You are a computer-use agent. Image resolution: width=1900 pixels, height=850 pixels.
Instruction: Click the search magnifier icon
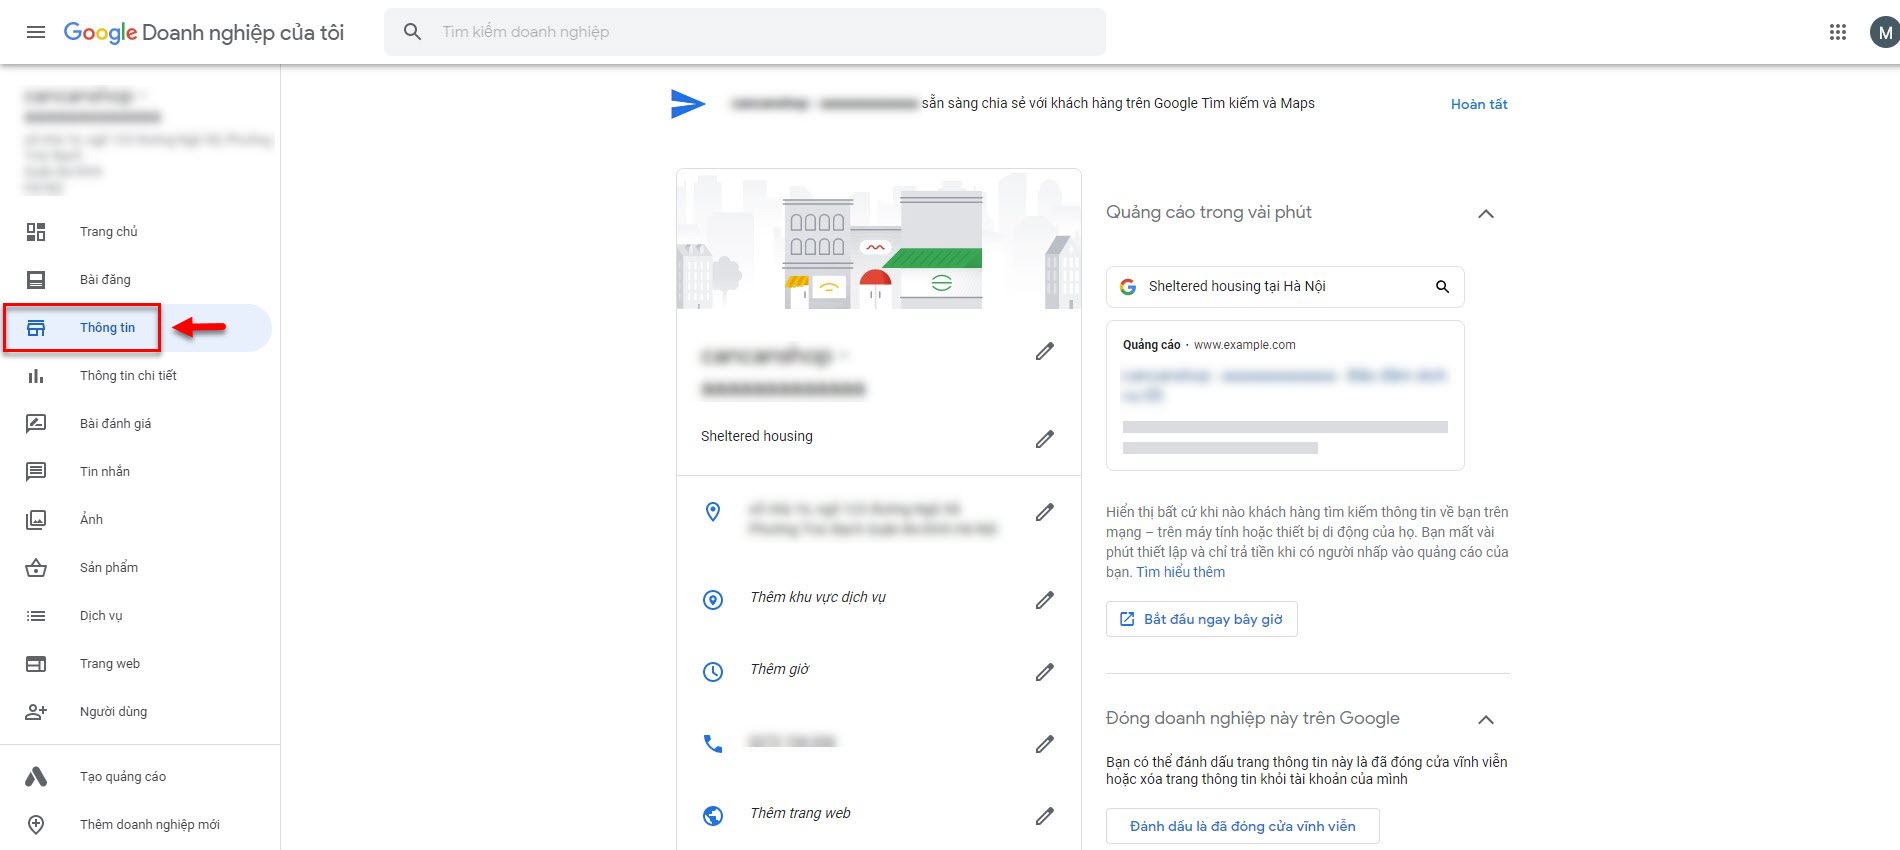click(x=412, y=32)
